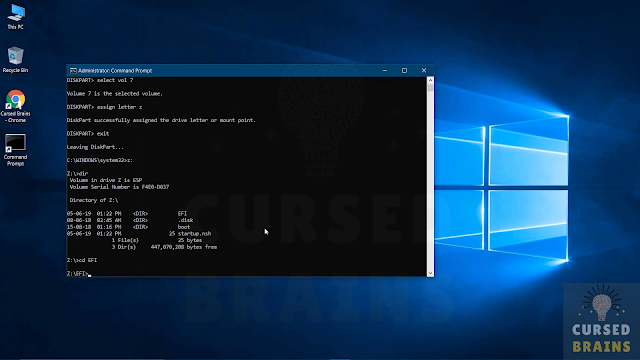Click 'Volume in drive Z is ESP' line

(106, 180)
